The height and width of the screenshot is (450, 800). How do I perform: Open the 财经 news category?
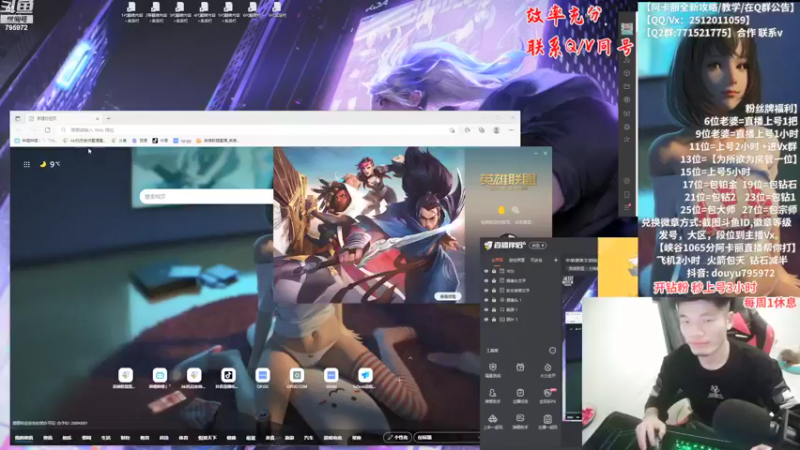[125, 438]
